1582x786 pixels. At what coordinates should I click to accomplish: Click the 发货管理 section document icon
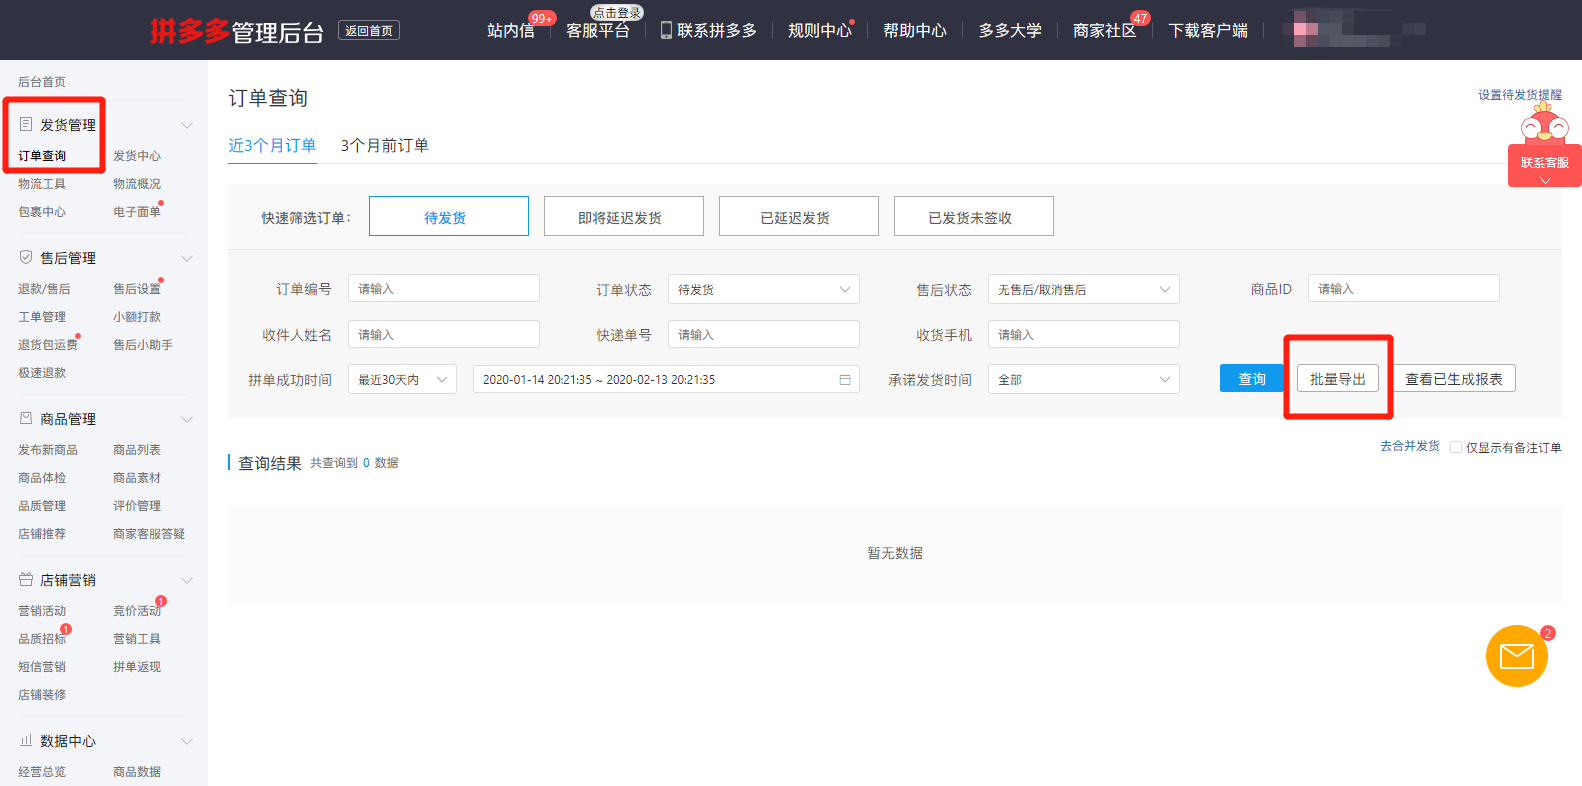(26, 124)
